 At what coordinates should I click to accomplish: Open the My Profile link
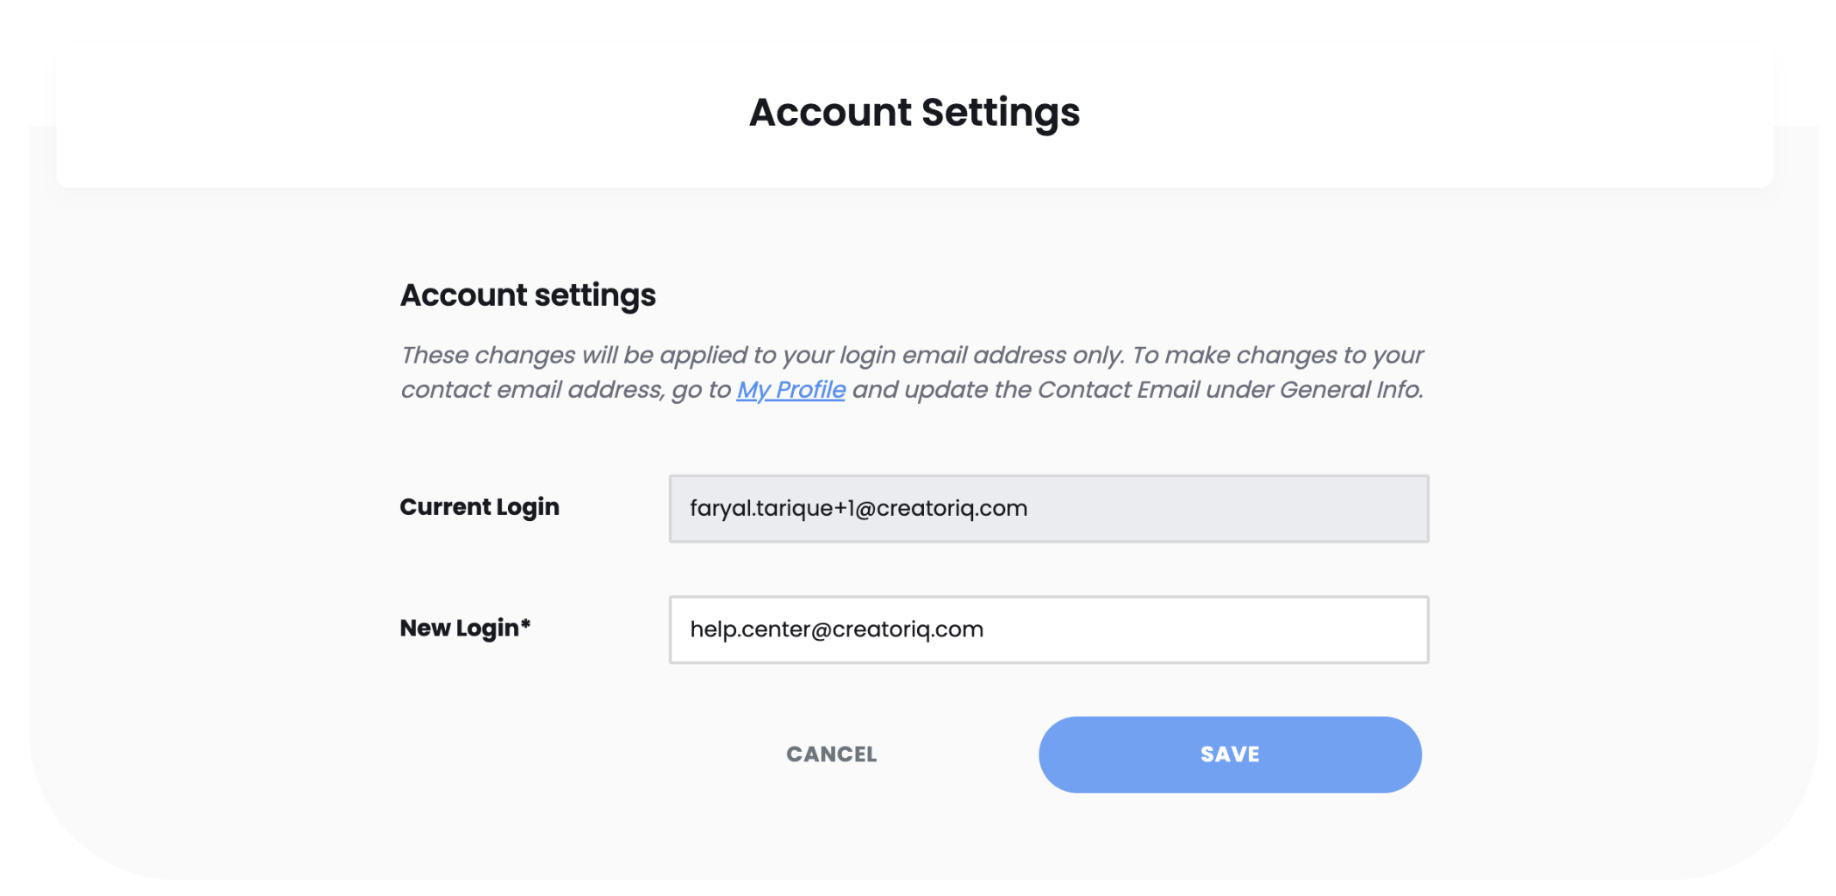(x=791, y=390)
